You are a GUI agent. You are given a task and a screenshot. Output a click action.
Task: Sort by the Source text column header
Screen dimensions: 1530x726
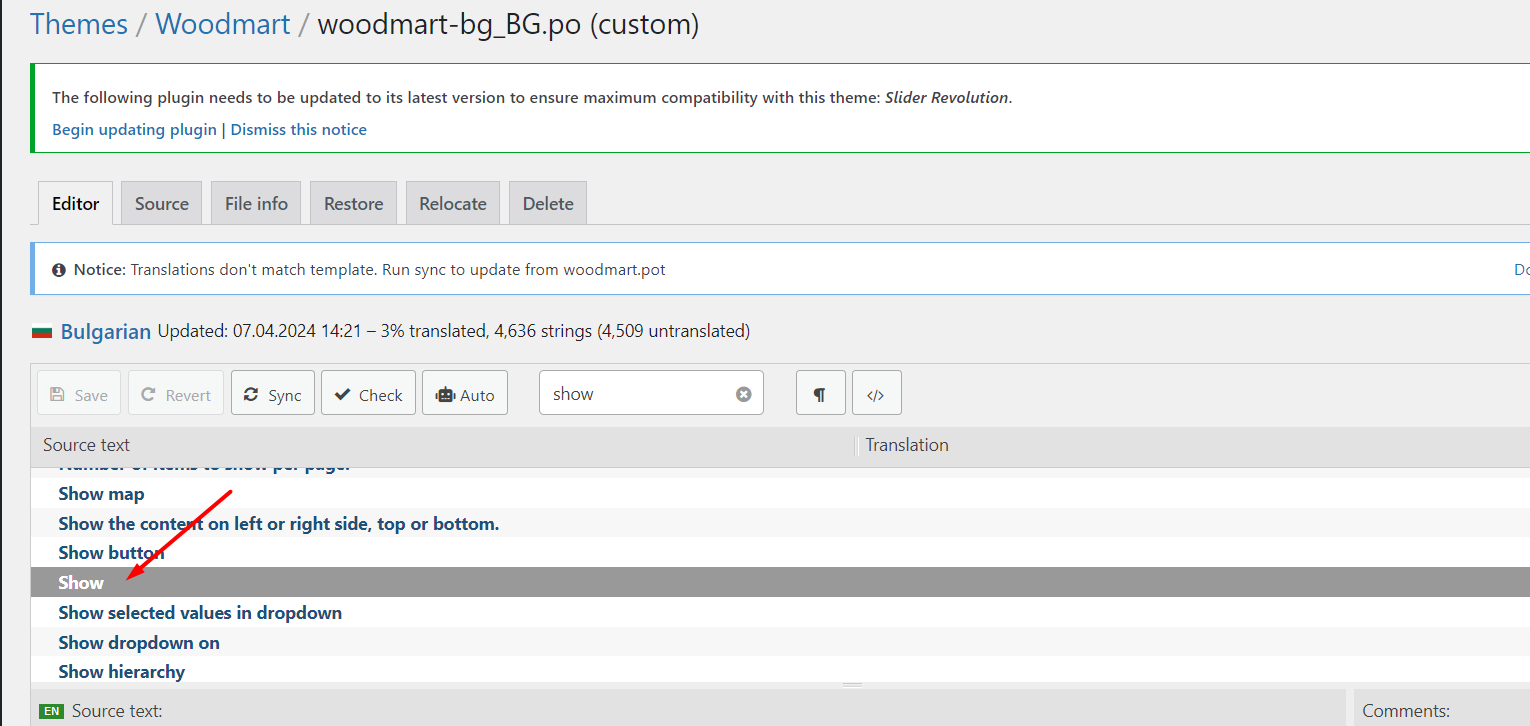pyautogui.click(x=443, y=445)
